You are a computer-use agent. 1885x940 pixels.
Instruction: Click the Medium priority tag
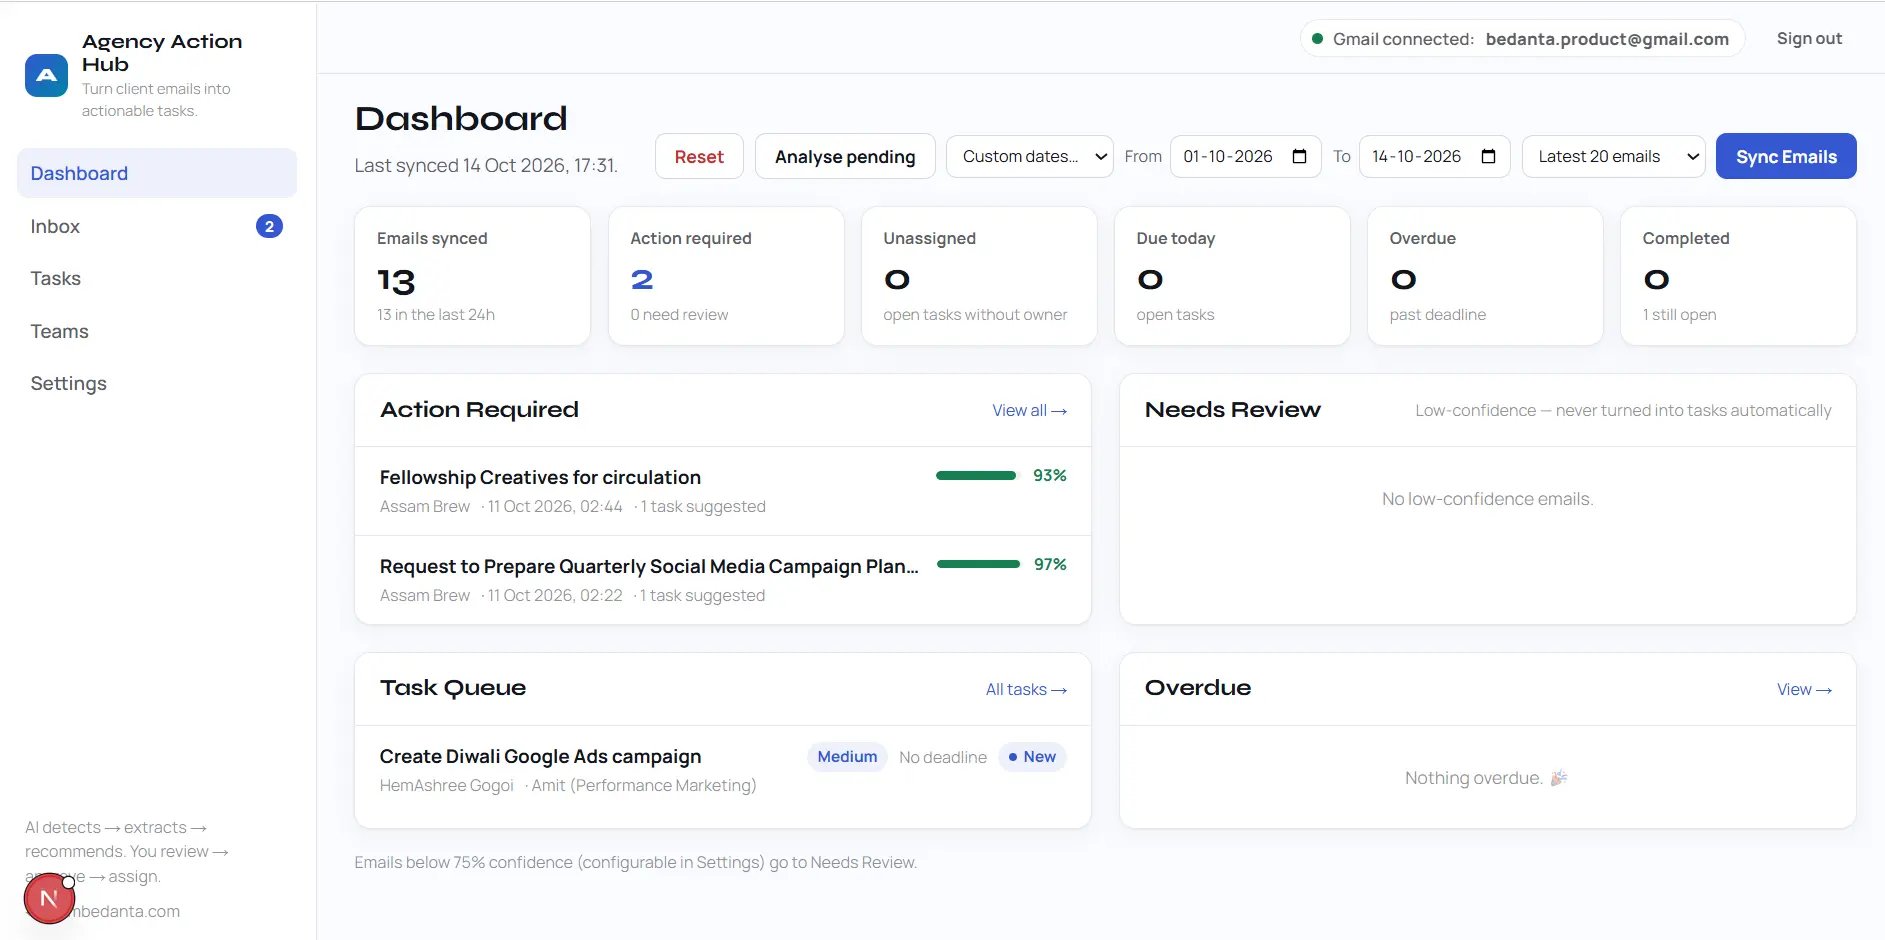click(847, 757)
